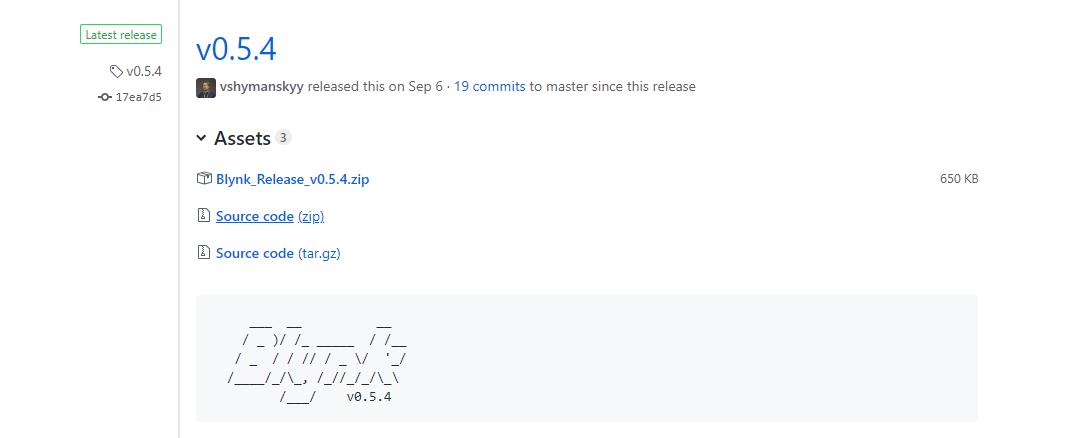1076x438 pixels.
Task: Click the Latest release badge
Action: (121, 35)
